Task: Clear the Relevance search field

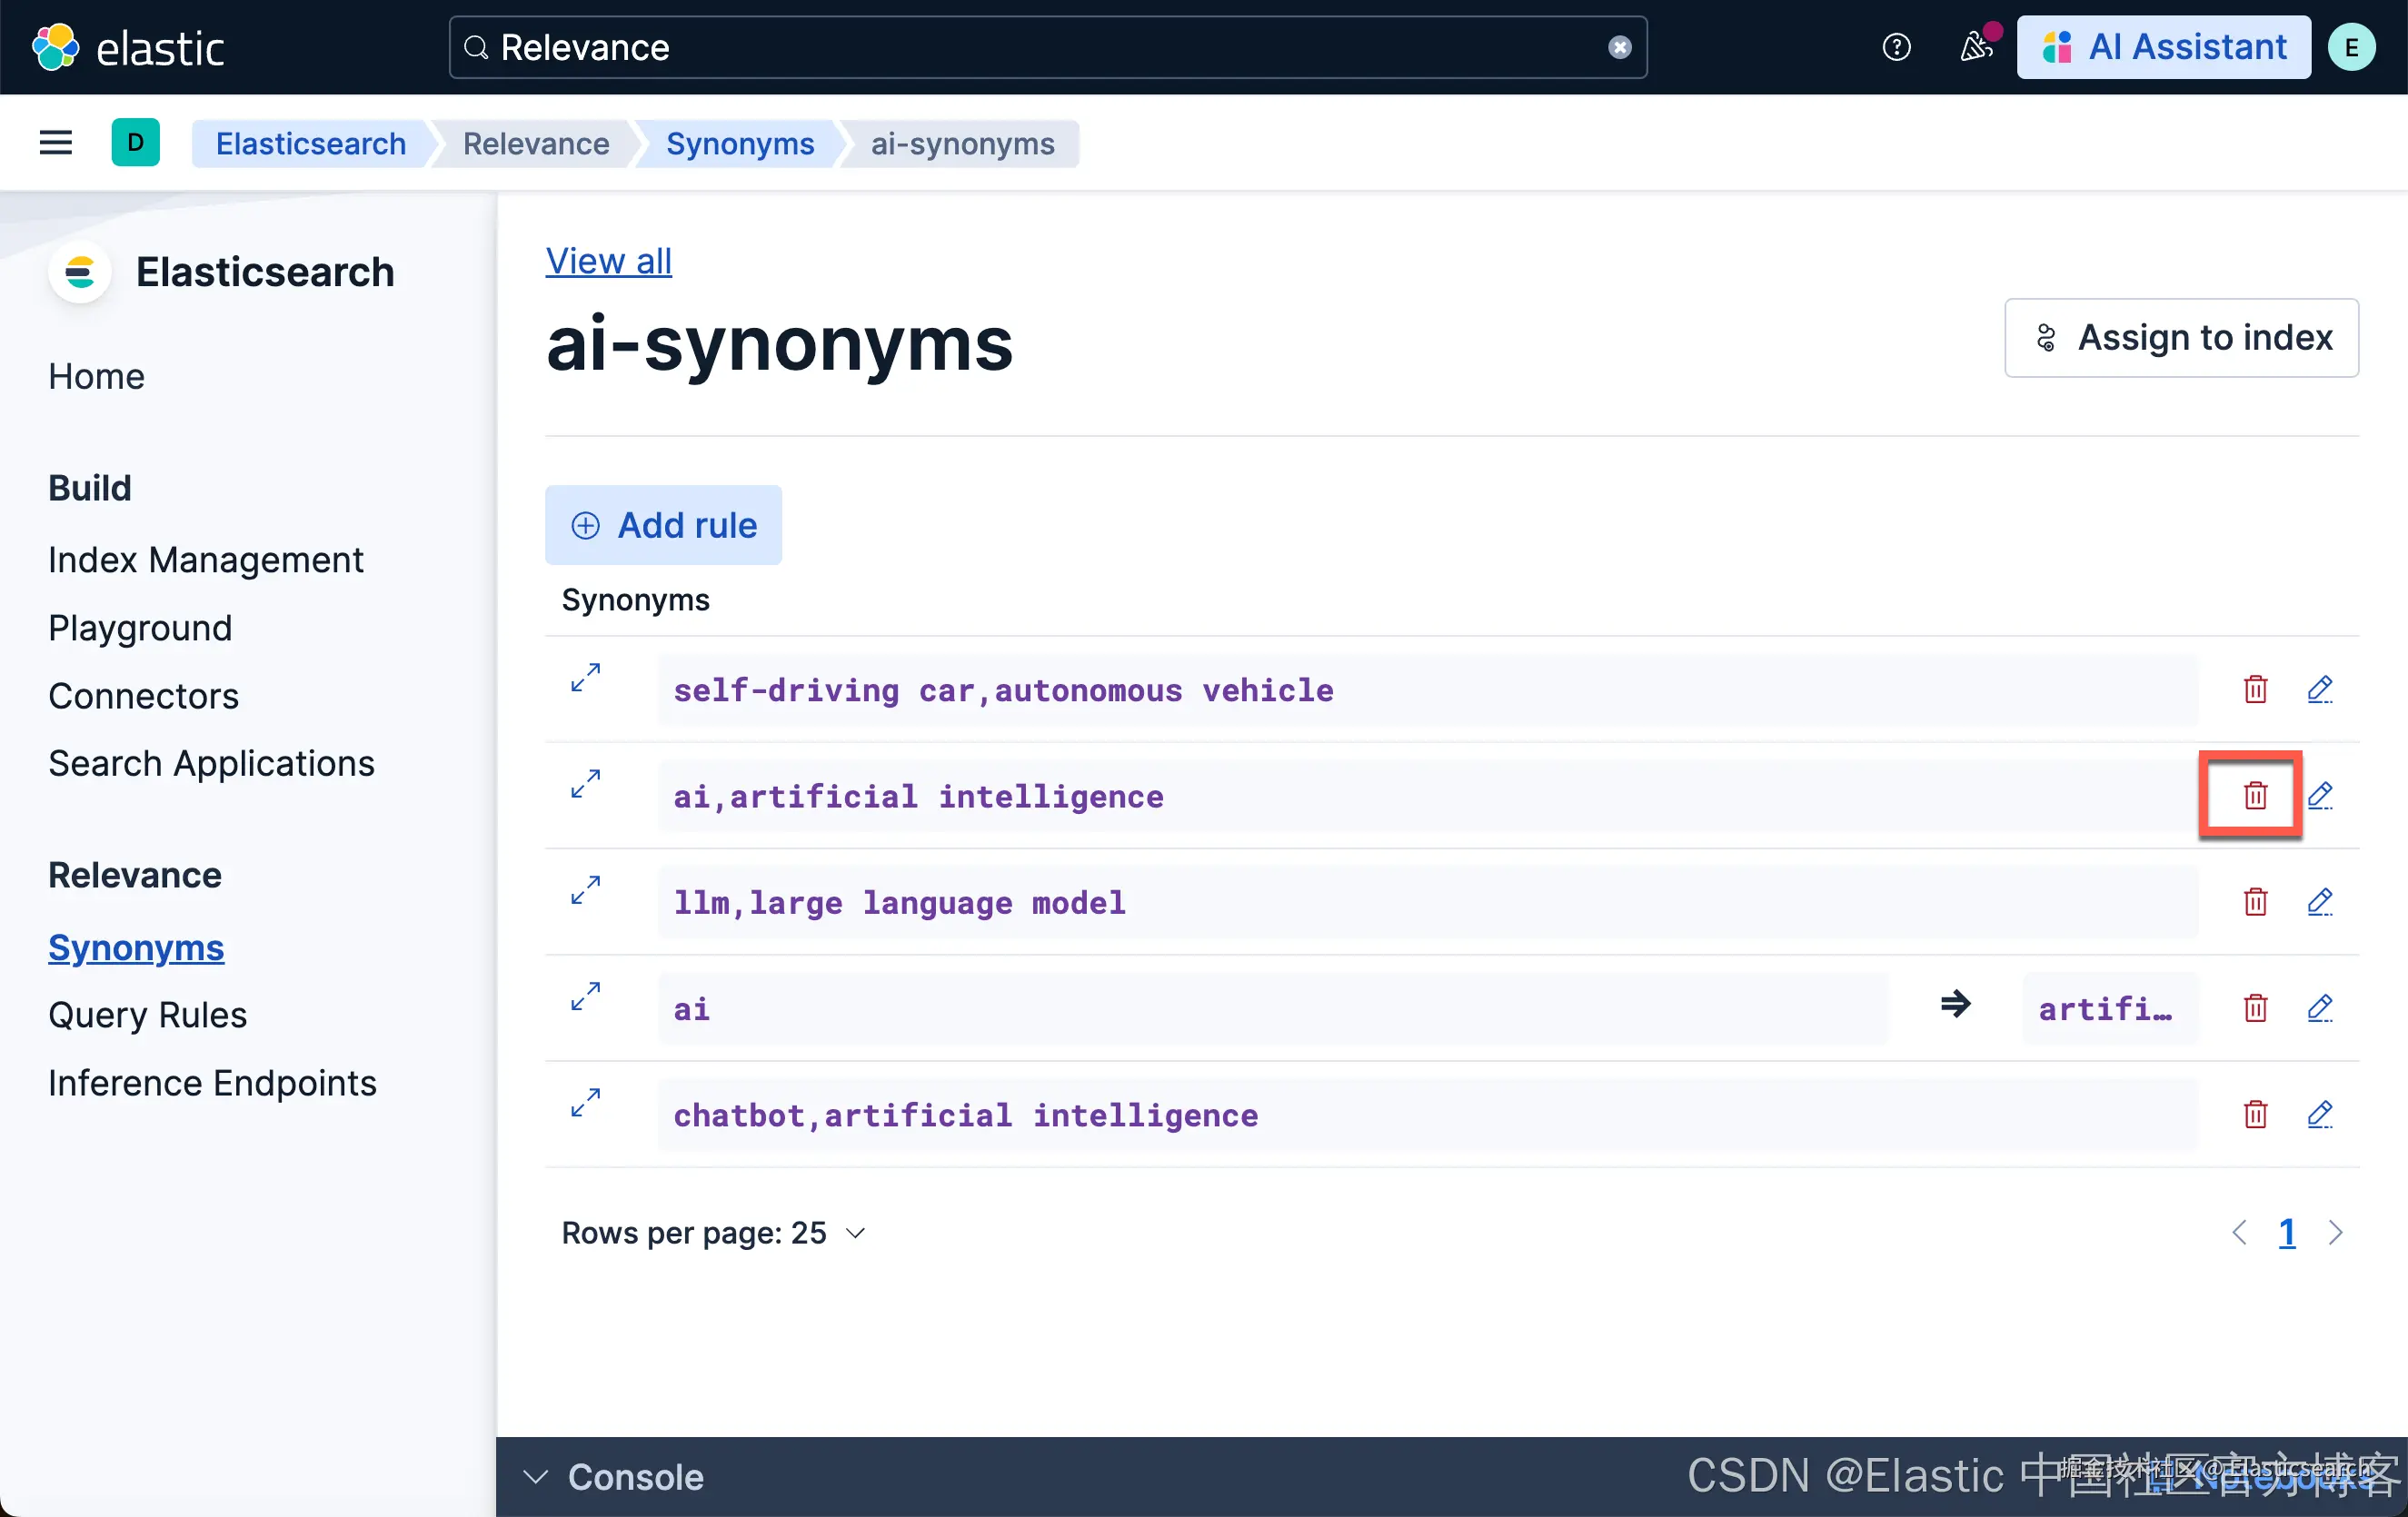Action: click(1619, 47)
